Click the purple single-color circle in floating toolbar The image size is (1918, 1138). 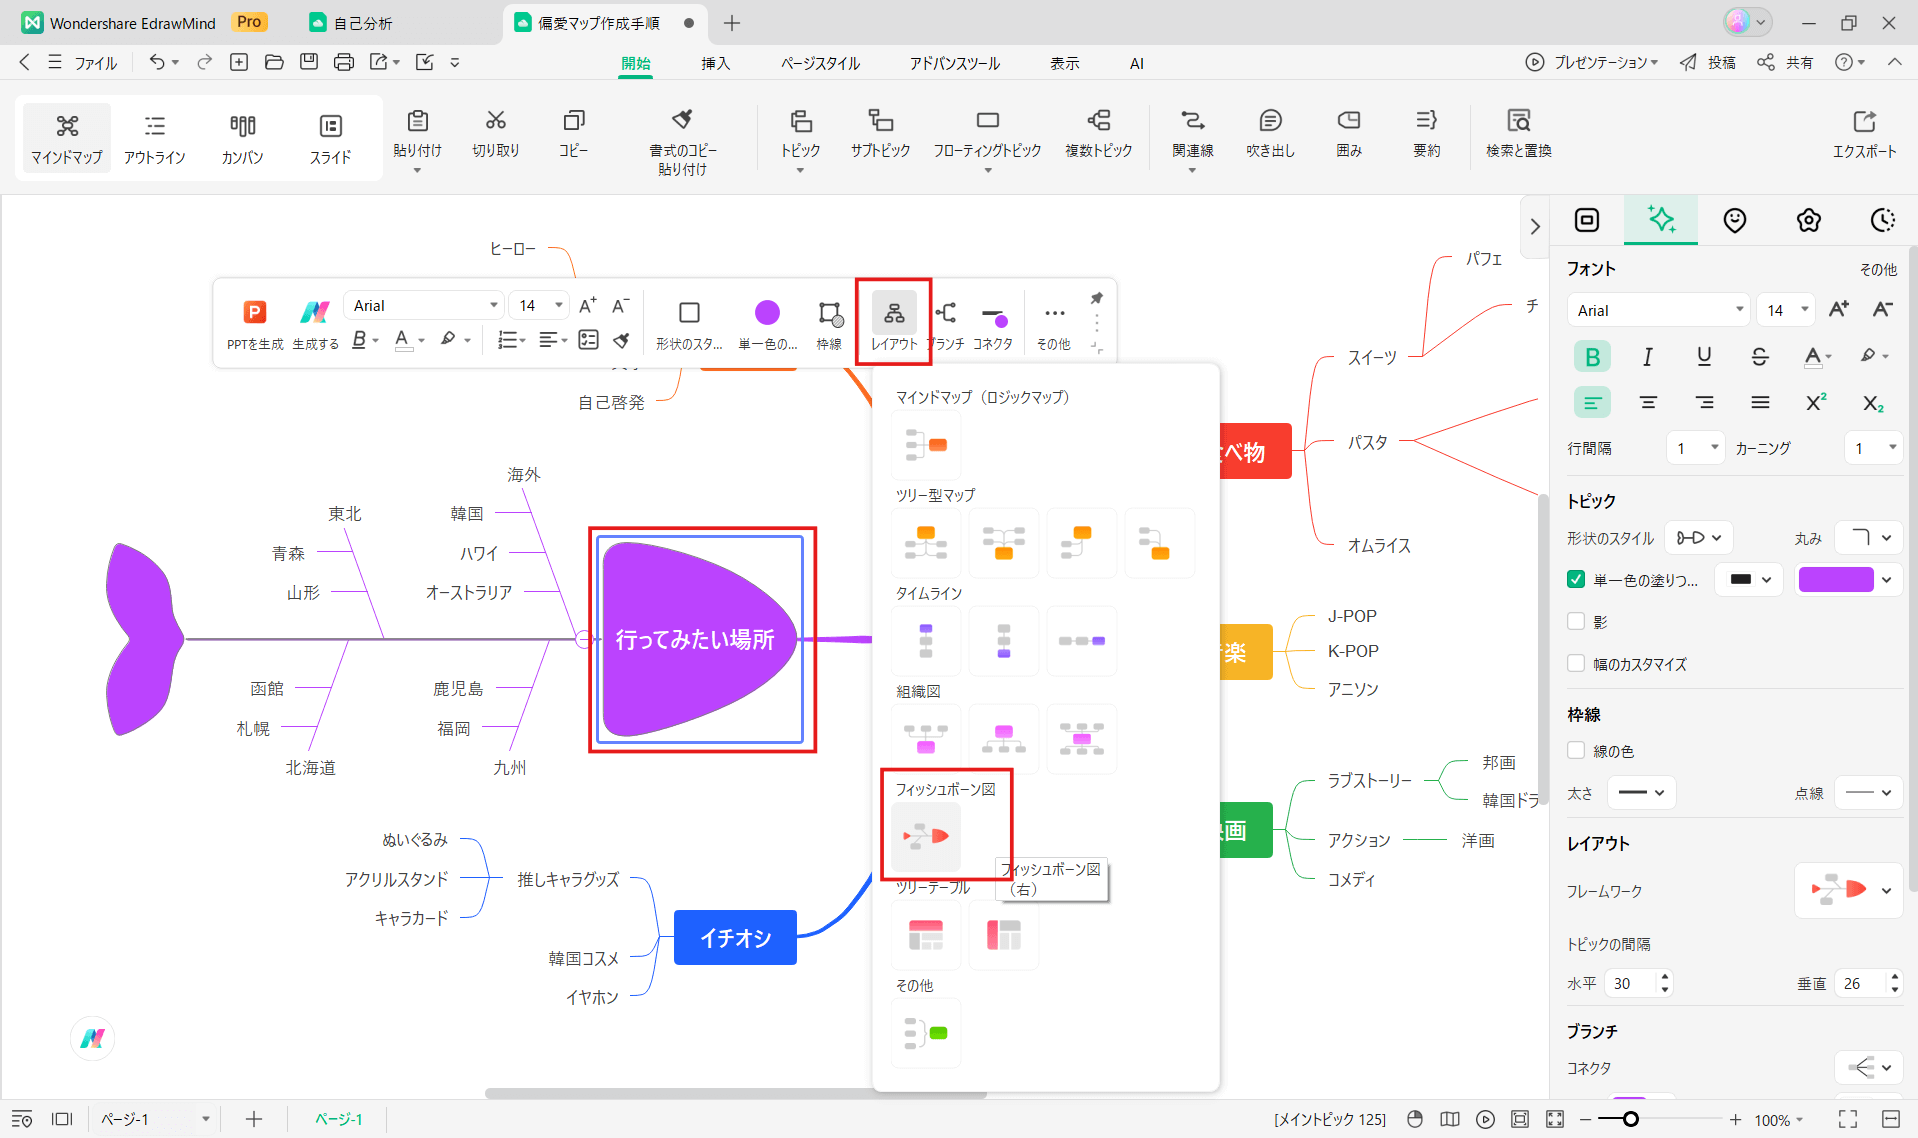coord(767,312)
